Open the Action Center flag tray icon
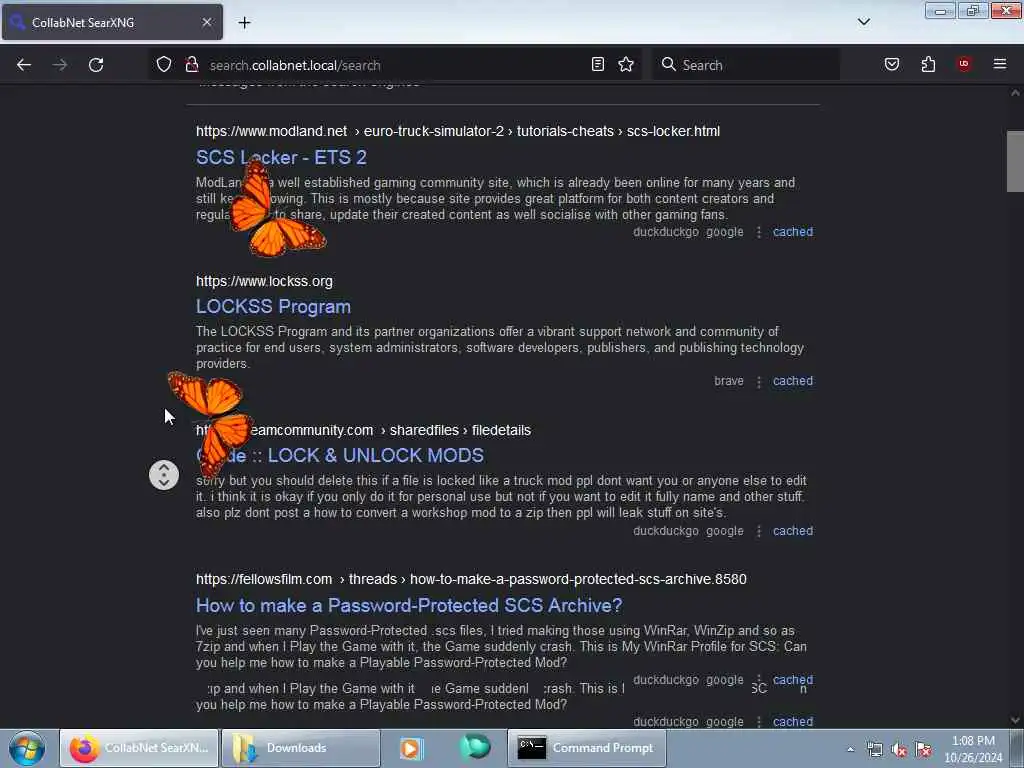This screenshot has width=1024, height=768. [923, 750]
